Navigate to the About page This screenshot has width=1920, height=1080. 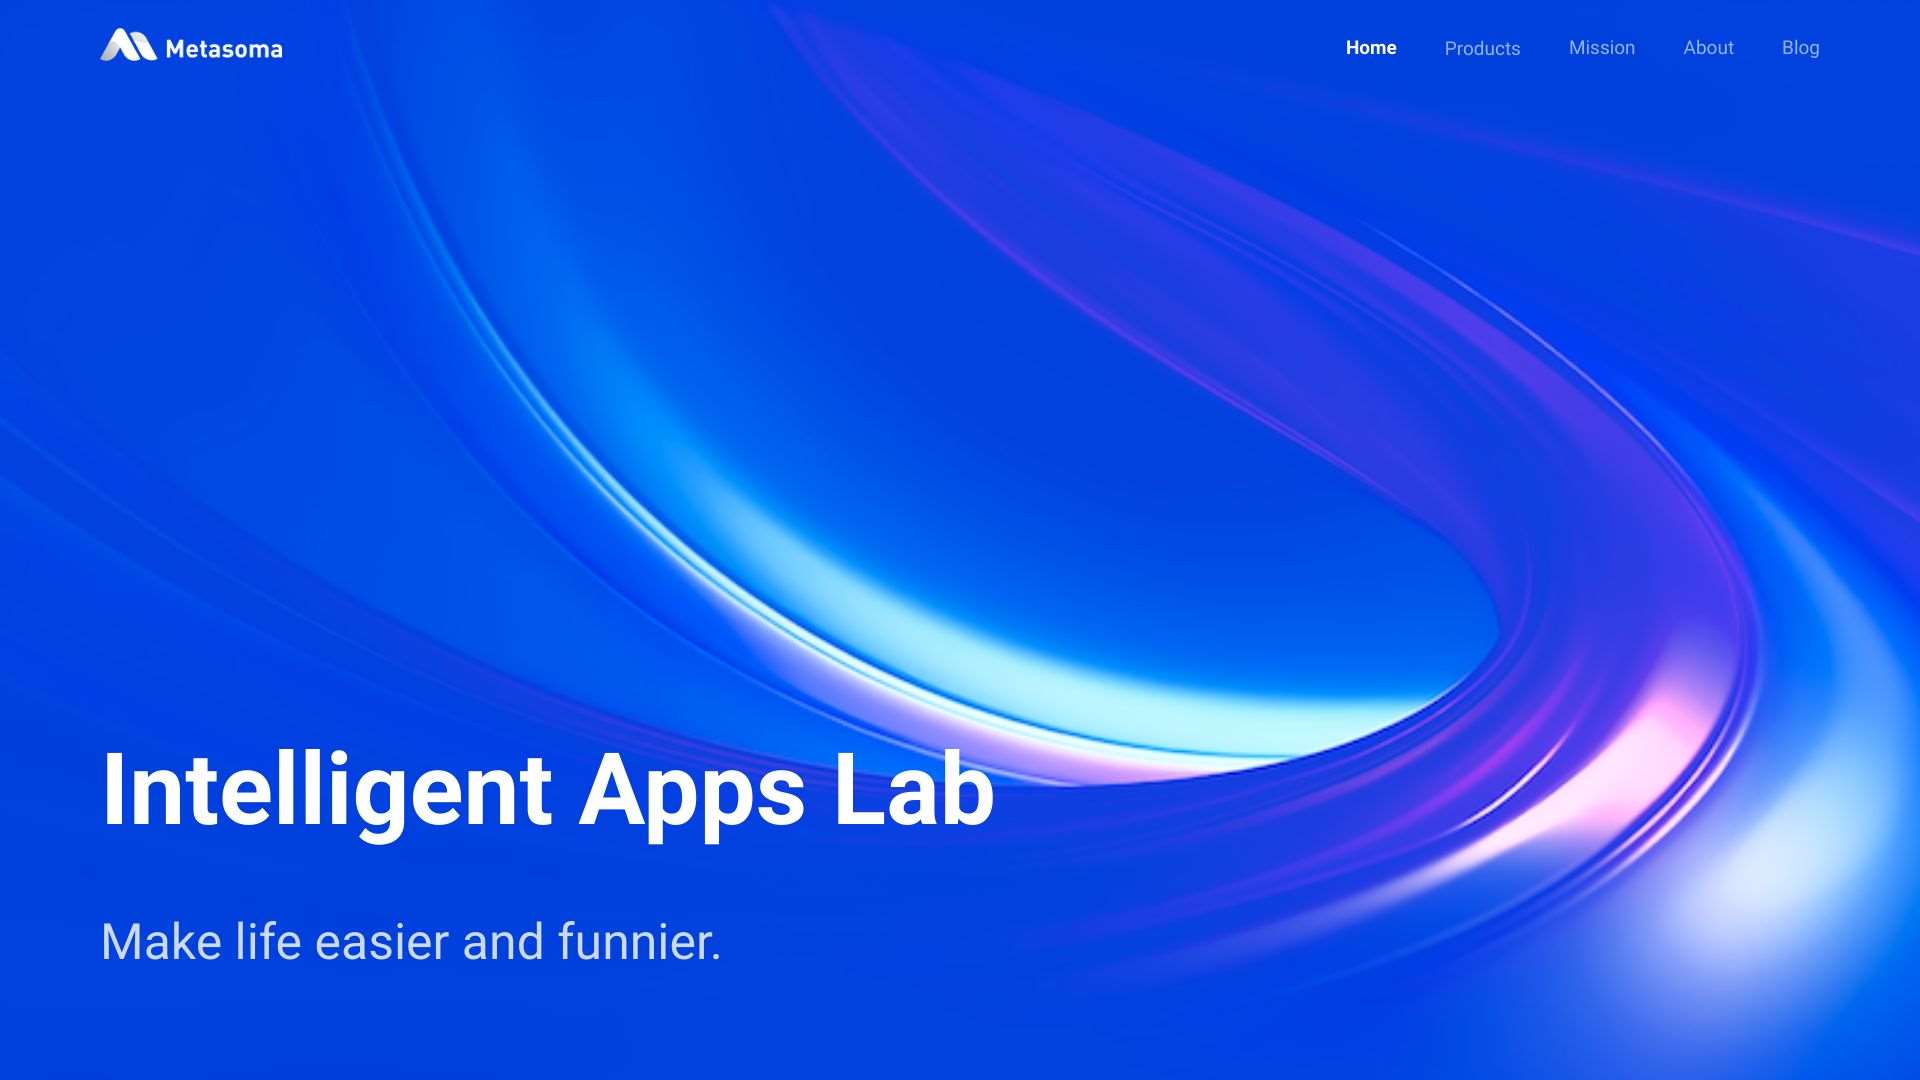point(1708,48)
